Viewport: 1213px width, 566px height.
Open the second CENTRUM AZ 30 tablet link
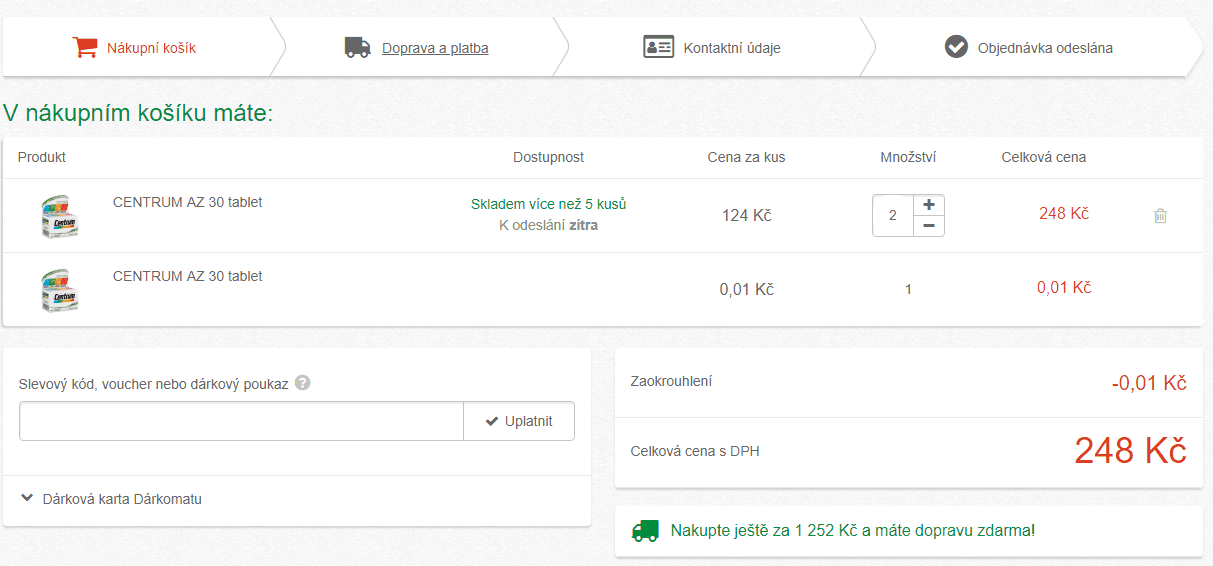(187, 276)
